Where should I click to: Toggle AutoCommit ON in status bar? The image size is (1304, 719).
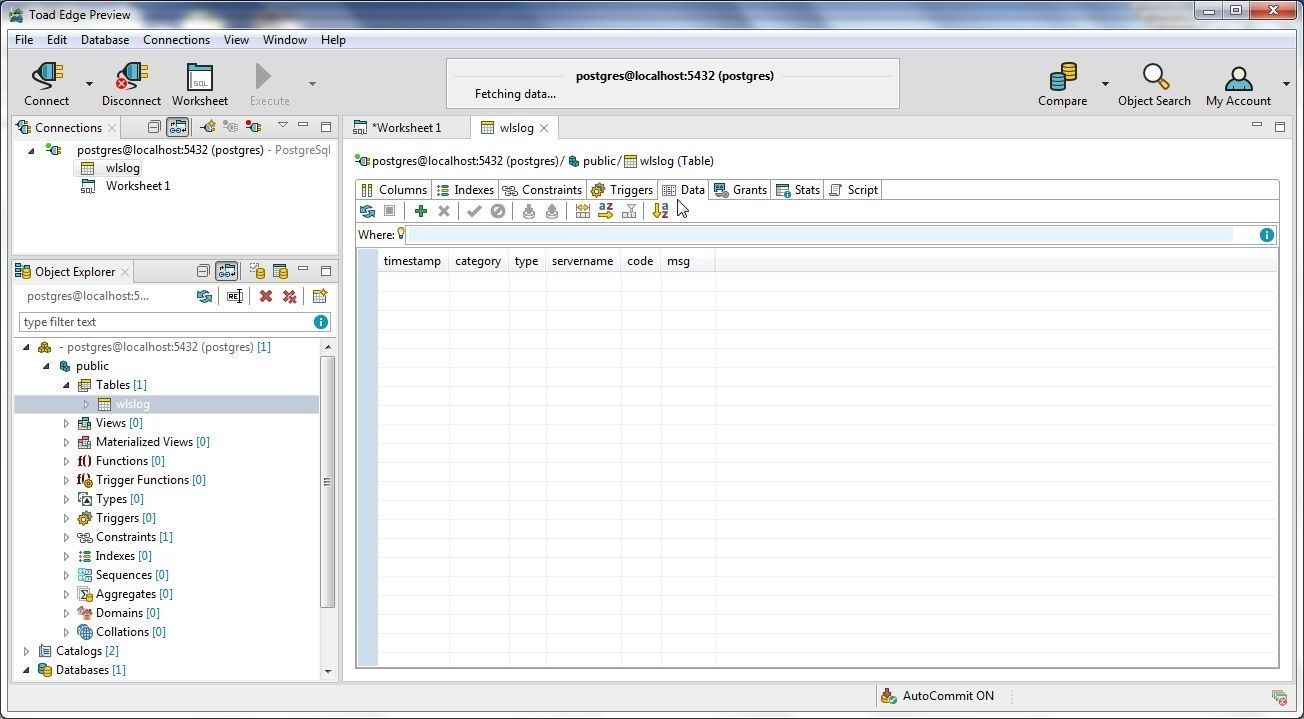pos(937,696)
